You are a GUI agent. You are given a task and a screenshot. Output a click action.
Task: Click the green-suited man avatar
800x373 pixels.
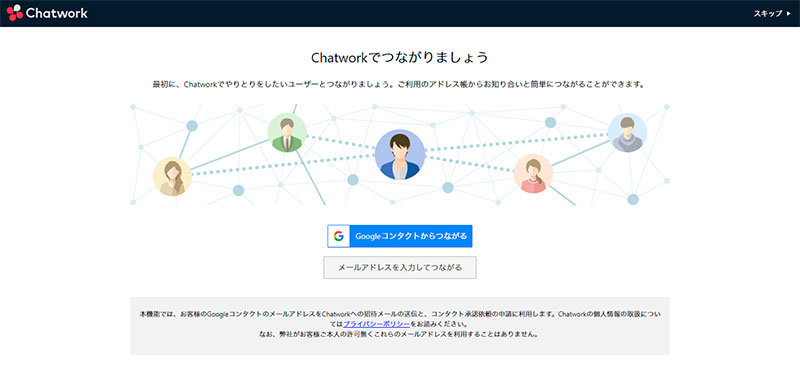pos(287,133)
